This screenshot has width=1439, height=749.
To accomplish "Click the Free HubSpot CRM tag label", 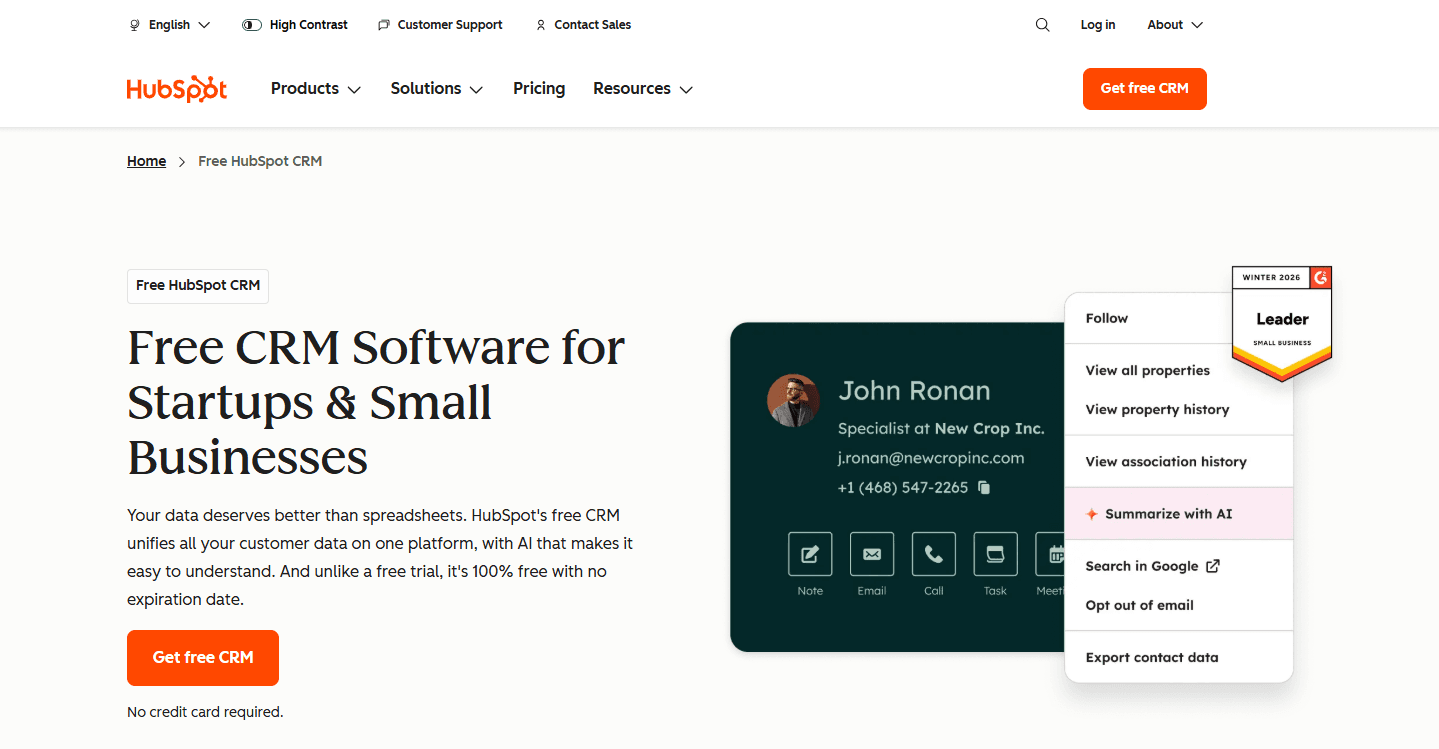I will click(198, 286).
